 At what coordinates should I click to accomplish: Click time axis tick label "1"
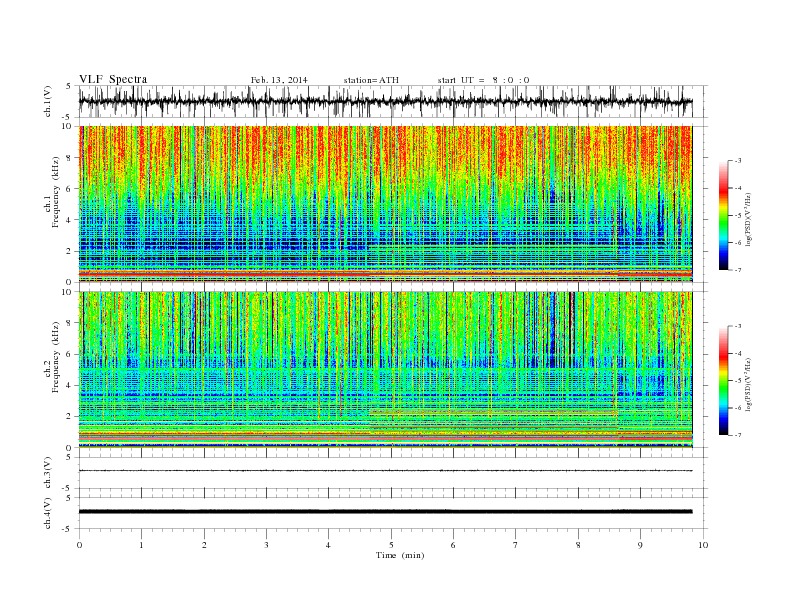(142, 545)
